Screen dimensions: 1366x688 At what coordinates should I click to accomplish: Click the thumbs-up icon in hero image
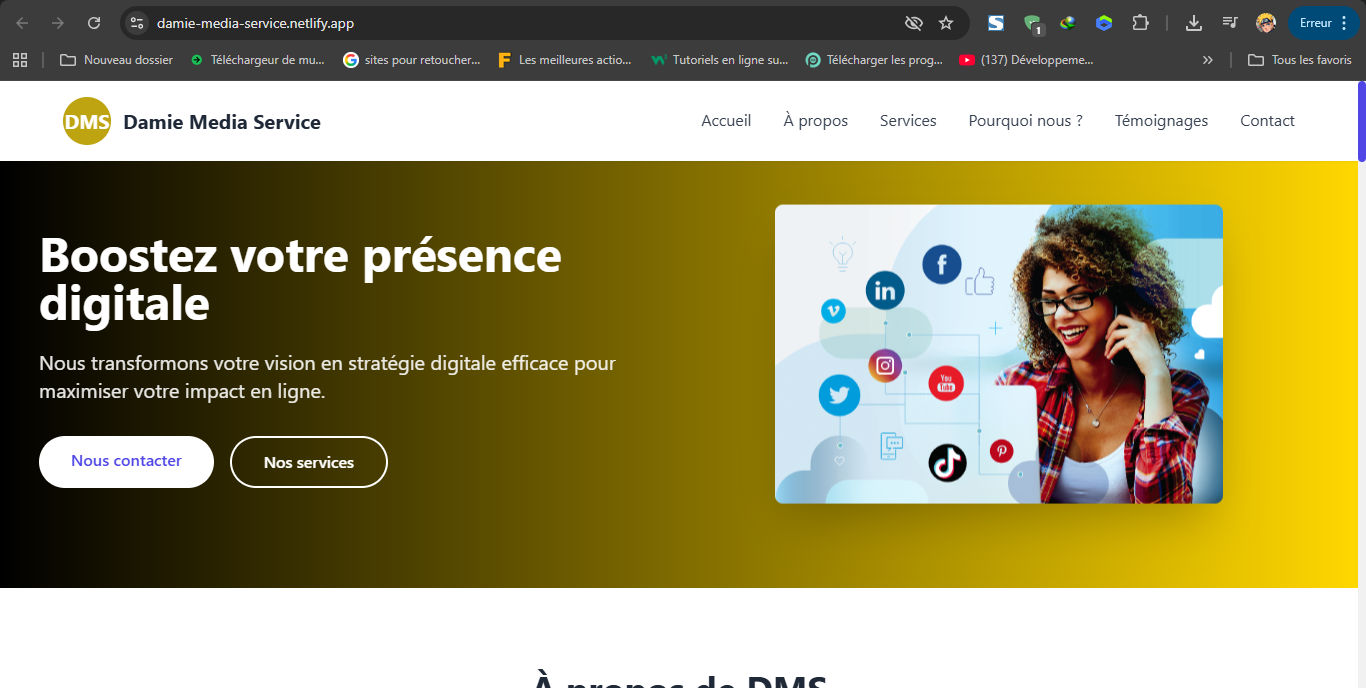[980, 281]
